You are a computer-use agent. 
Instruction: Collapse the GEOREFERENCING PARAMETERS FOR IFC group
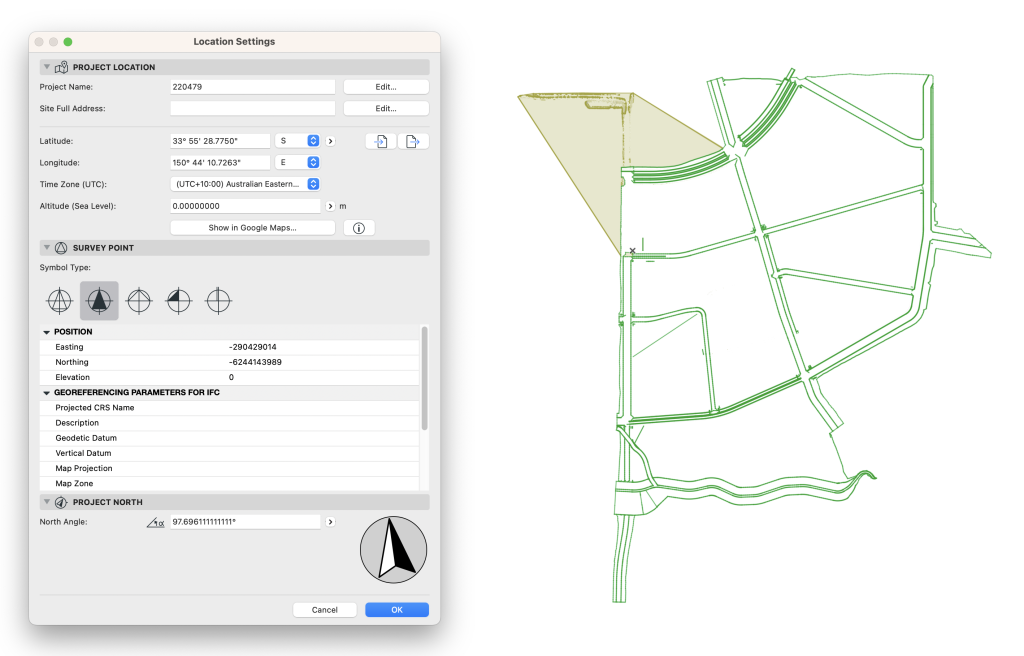(x=46, y=392)
